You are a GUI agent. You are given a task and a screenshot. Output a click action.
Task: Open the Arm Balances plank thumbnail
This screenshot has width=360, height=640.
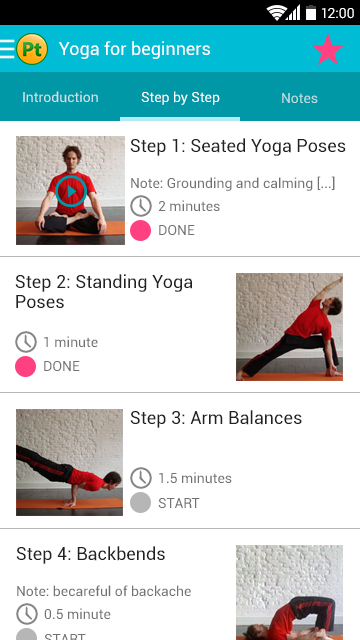pos(69,462)
